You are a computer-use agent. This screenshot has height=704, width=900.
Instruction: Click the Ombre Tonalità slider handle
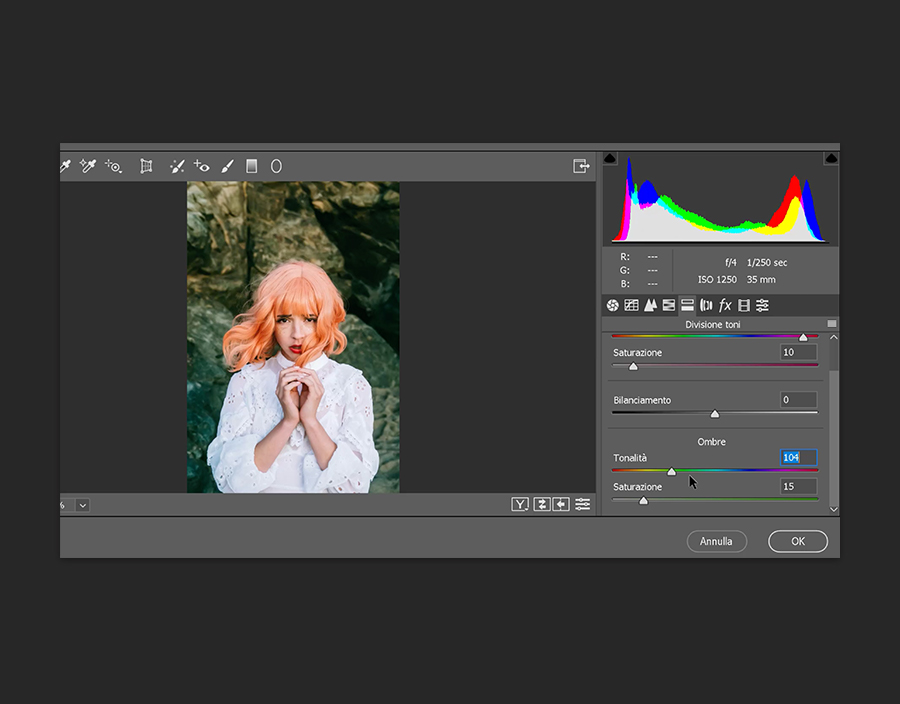point(671,472)
